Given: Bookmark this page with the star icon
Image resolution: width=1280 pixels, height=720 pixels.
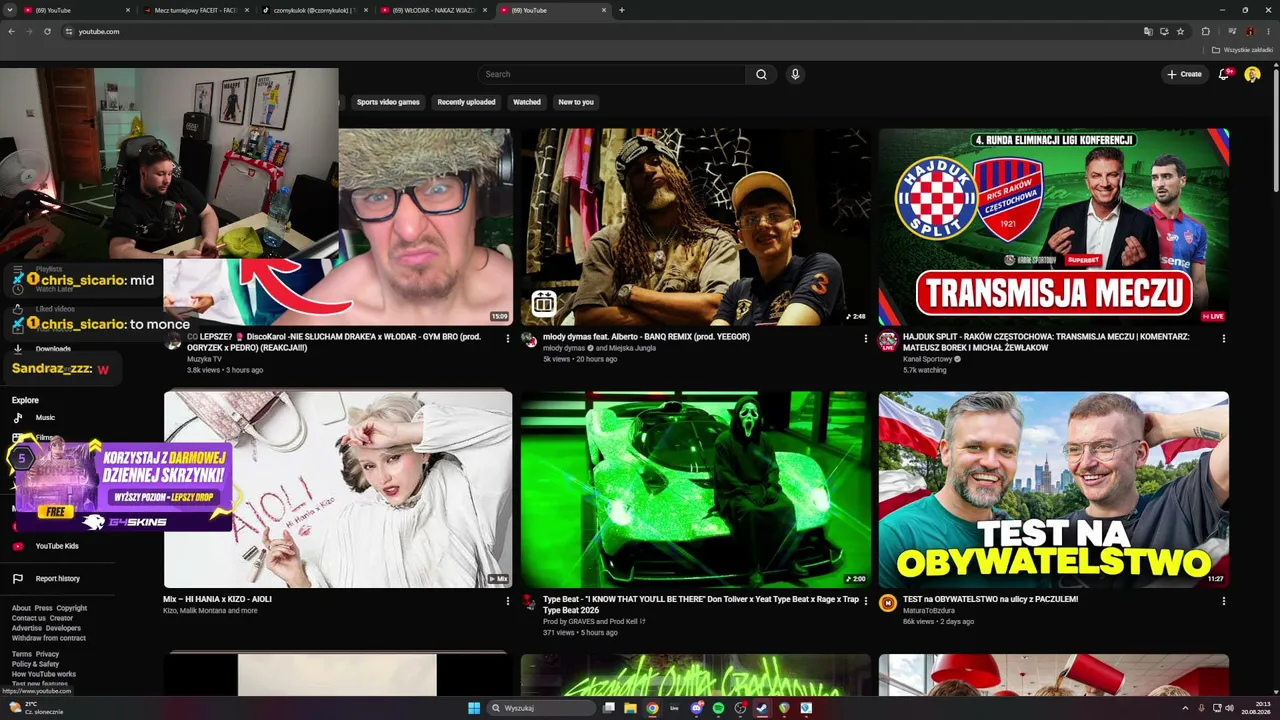Looking at the screenshot, I should [1180, 31].
